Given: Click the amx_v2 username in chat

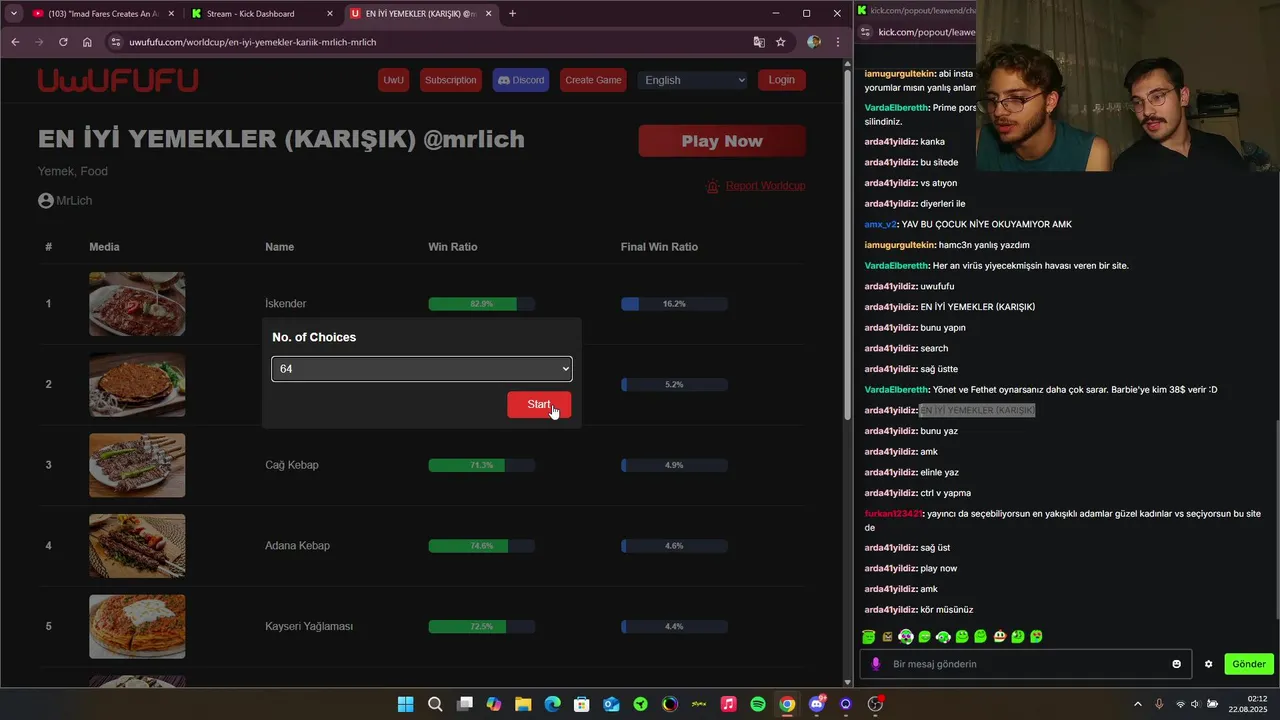Looking at the screenshot, I should click(x=881, y=224).
